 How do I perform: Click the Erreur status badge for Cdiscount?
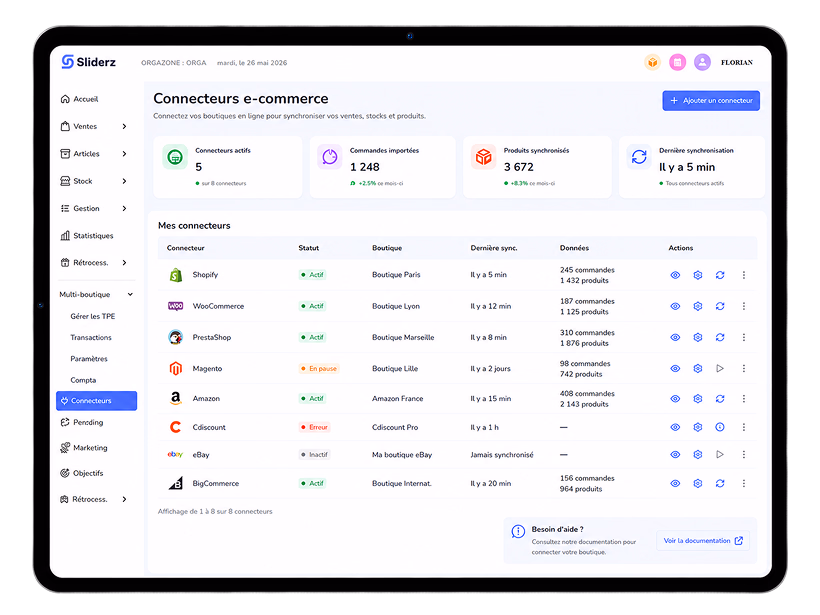314,427
